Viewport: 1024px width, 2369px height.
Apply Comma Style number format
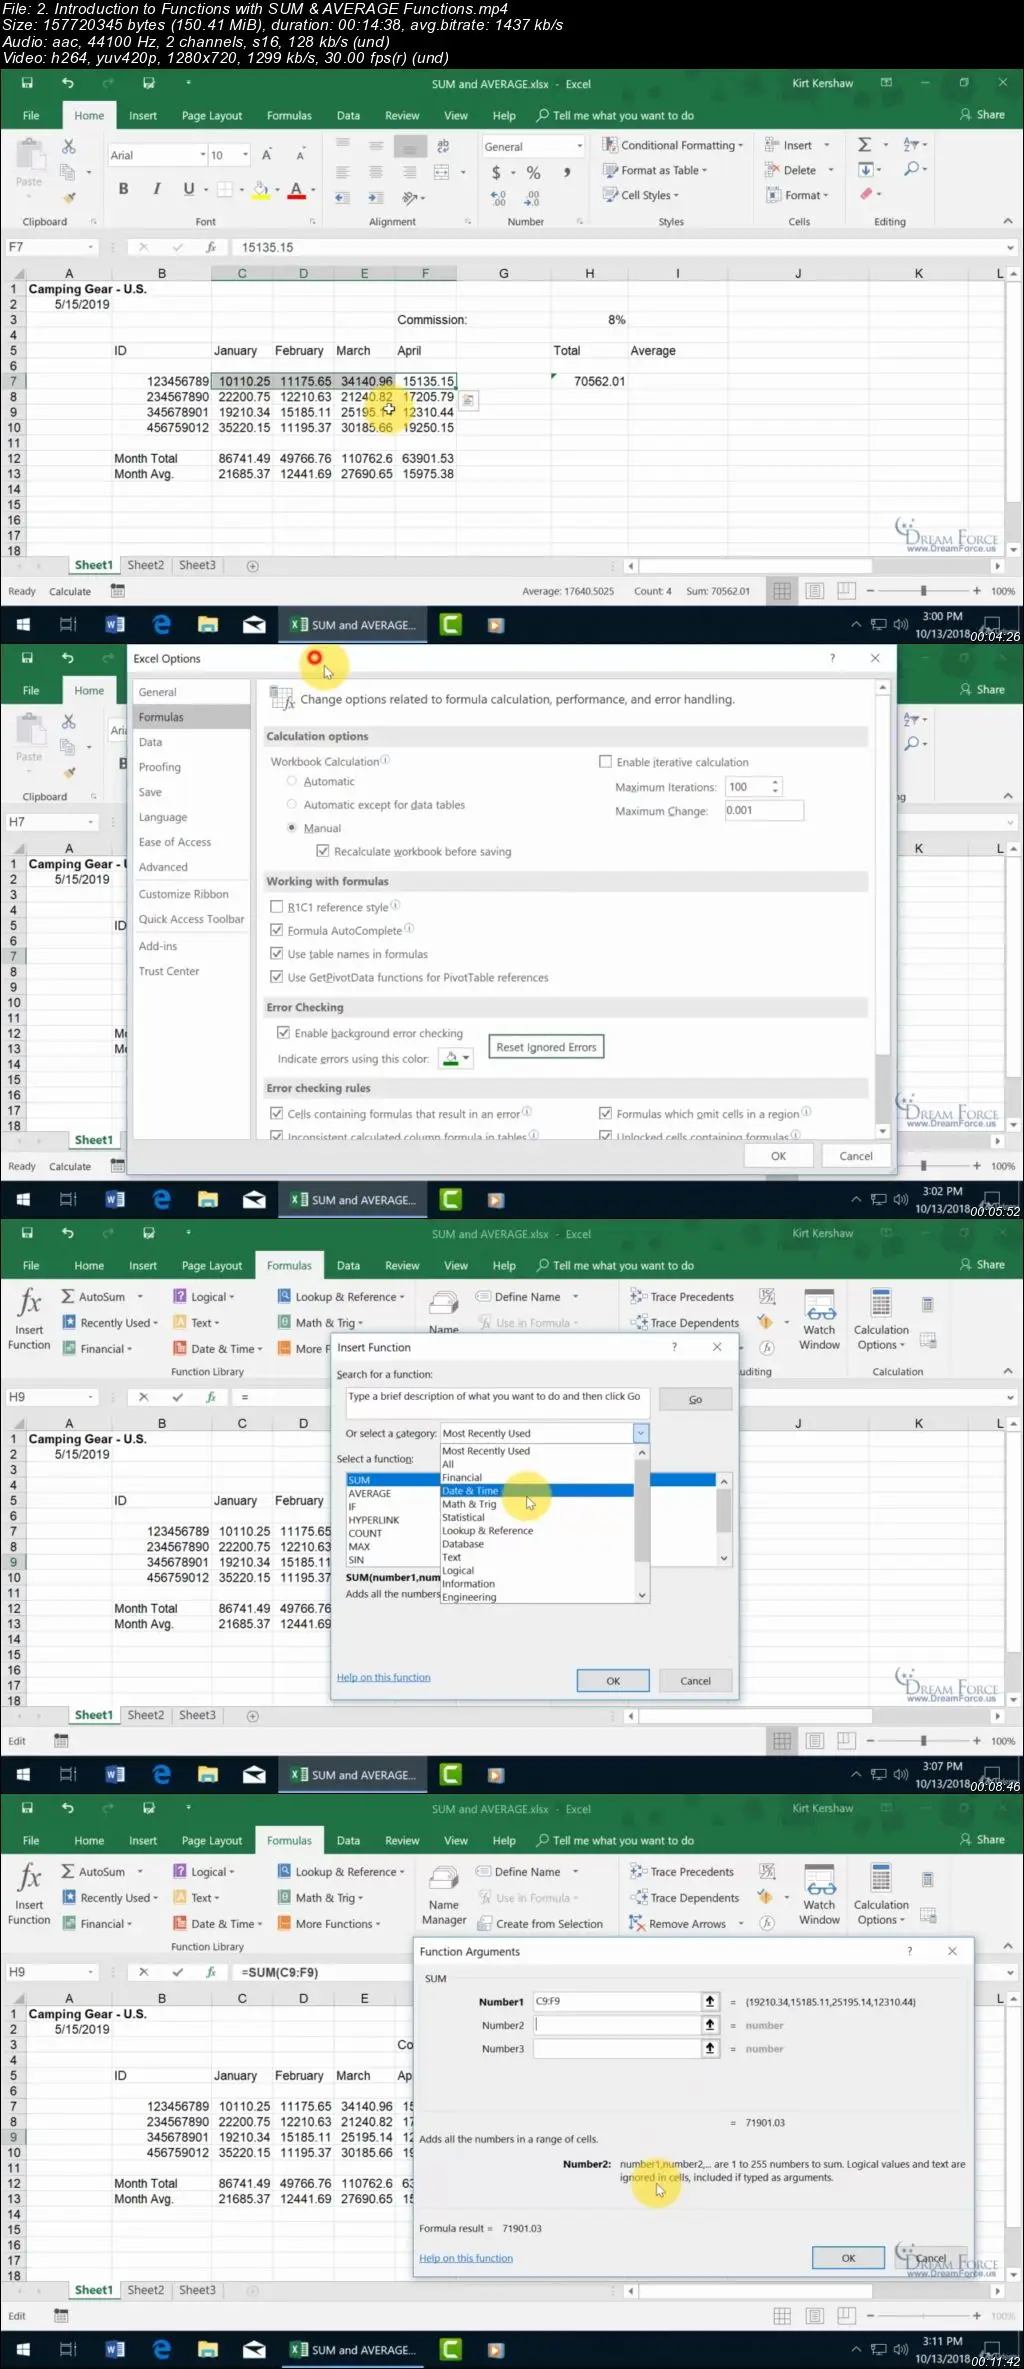point(566,173)
